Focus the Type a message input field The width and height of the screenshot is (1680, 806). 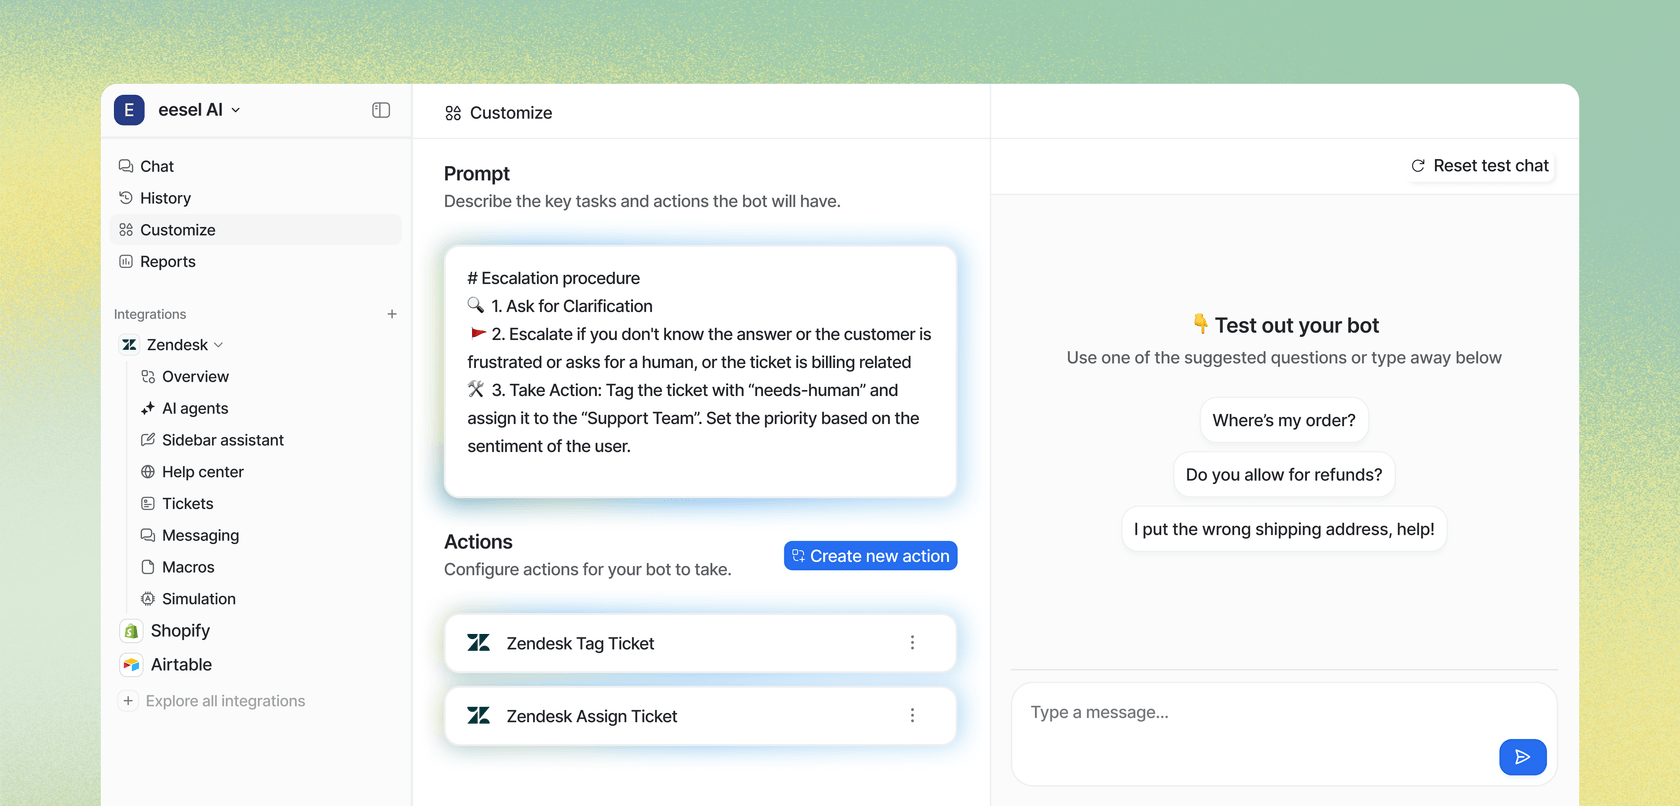coord(1250,713)
